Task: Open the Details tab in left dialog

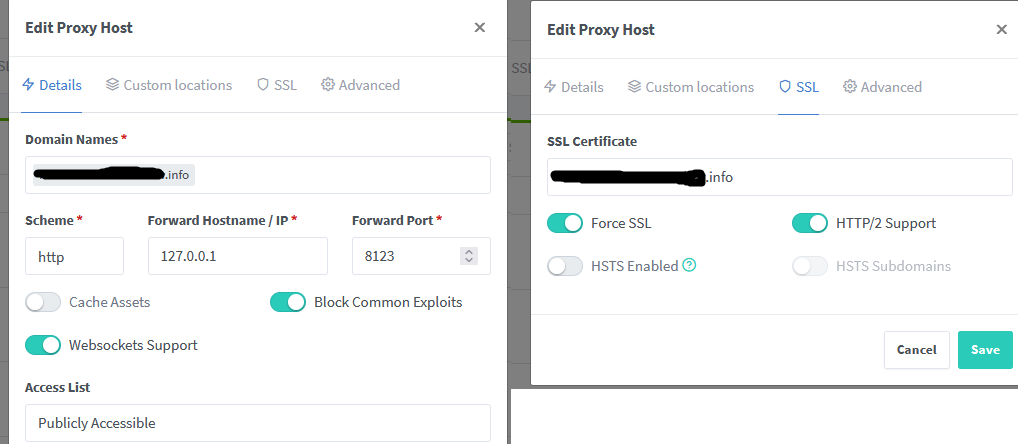Action: [52, 85]
